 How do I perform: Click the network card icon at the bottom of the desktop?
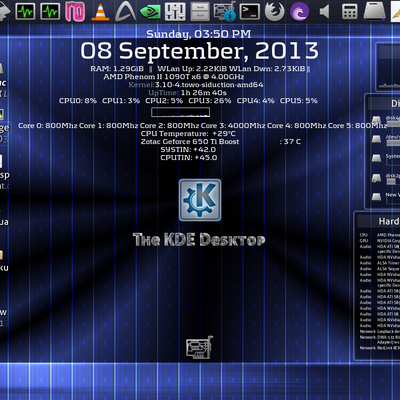point(199,347)
